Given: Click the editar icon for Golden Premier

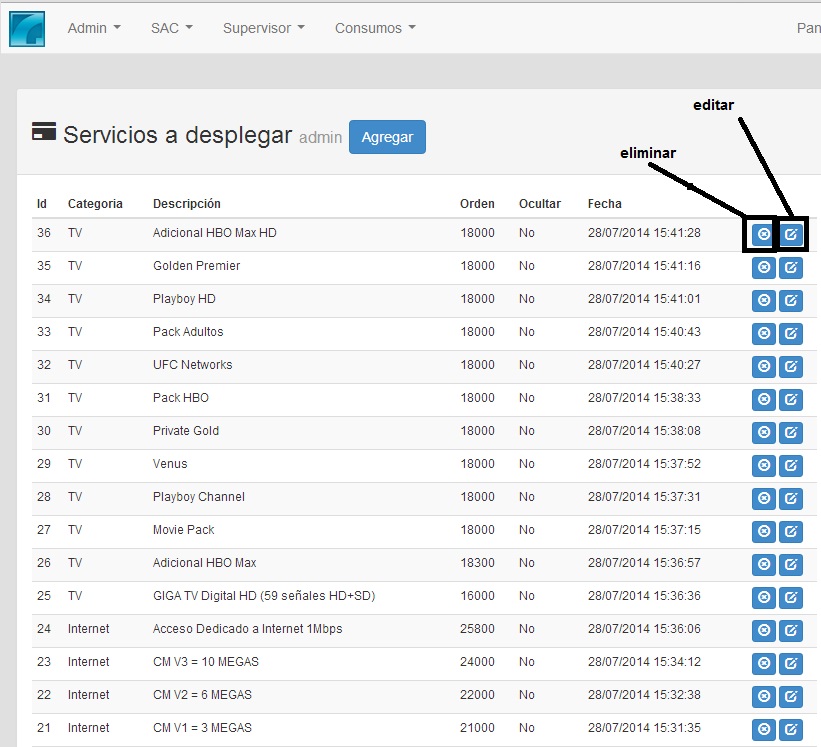Looking at the screenshot, I should (791, 267).
